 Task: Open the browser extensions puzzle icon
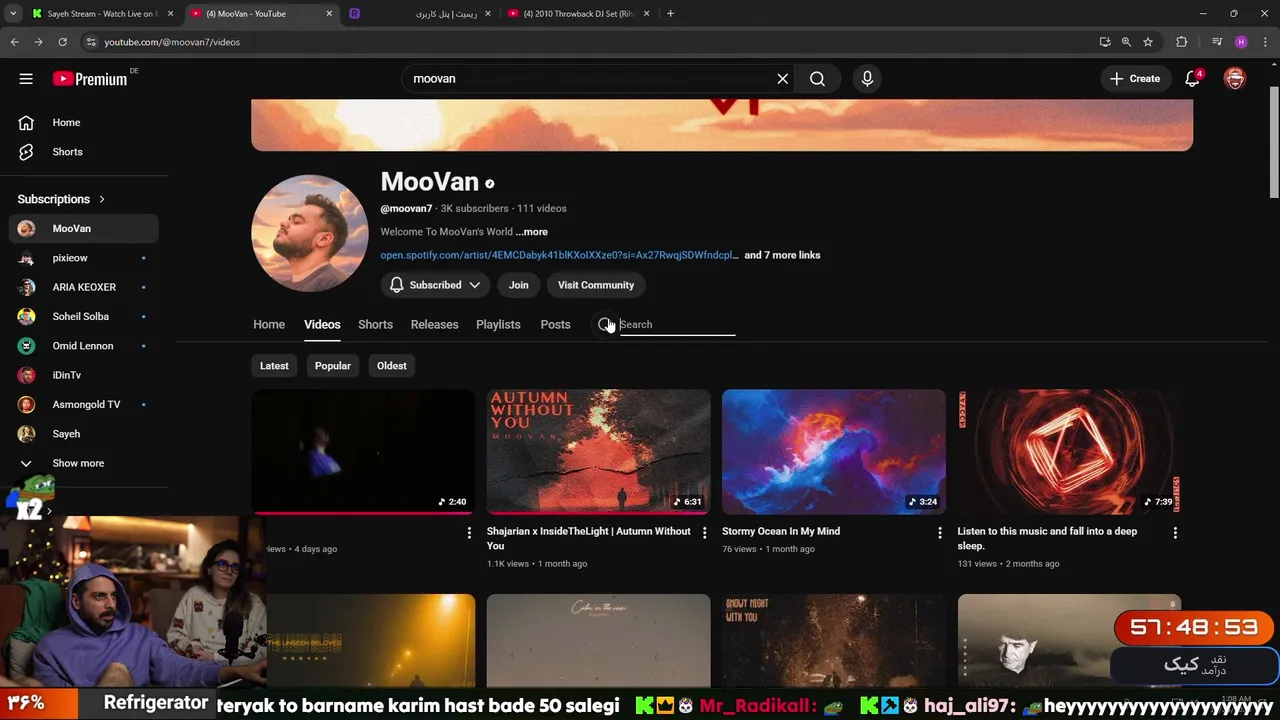(1182, 42)
